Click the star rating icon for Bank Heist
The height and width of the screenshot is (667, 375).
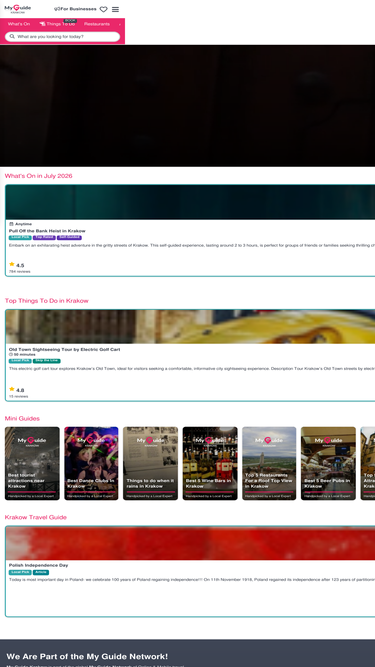click(x=12, y=264)
